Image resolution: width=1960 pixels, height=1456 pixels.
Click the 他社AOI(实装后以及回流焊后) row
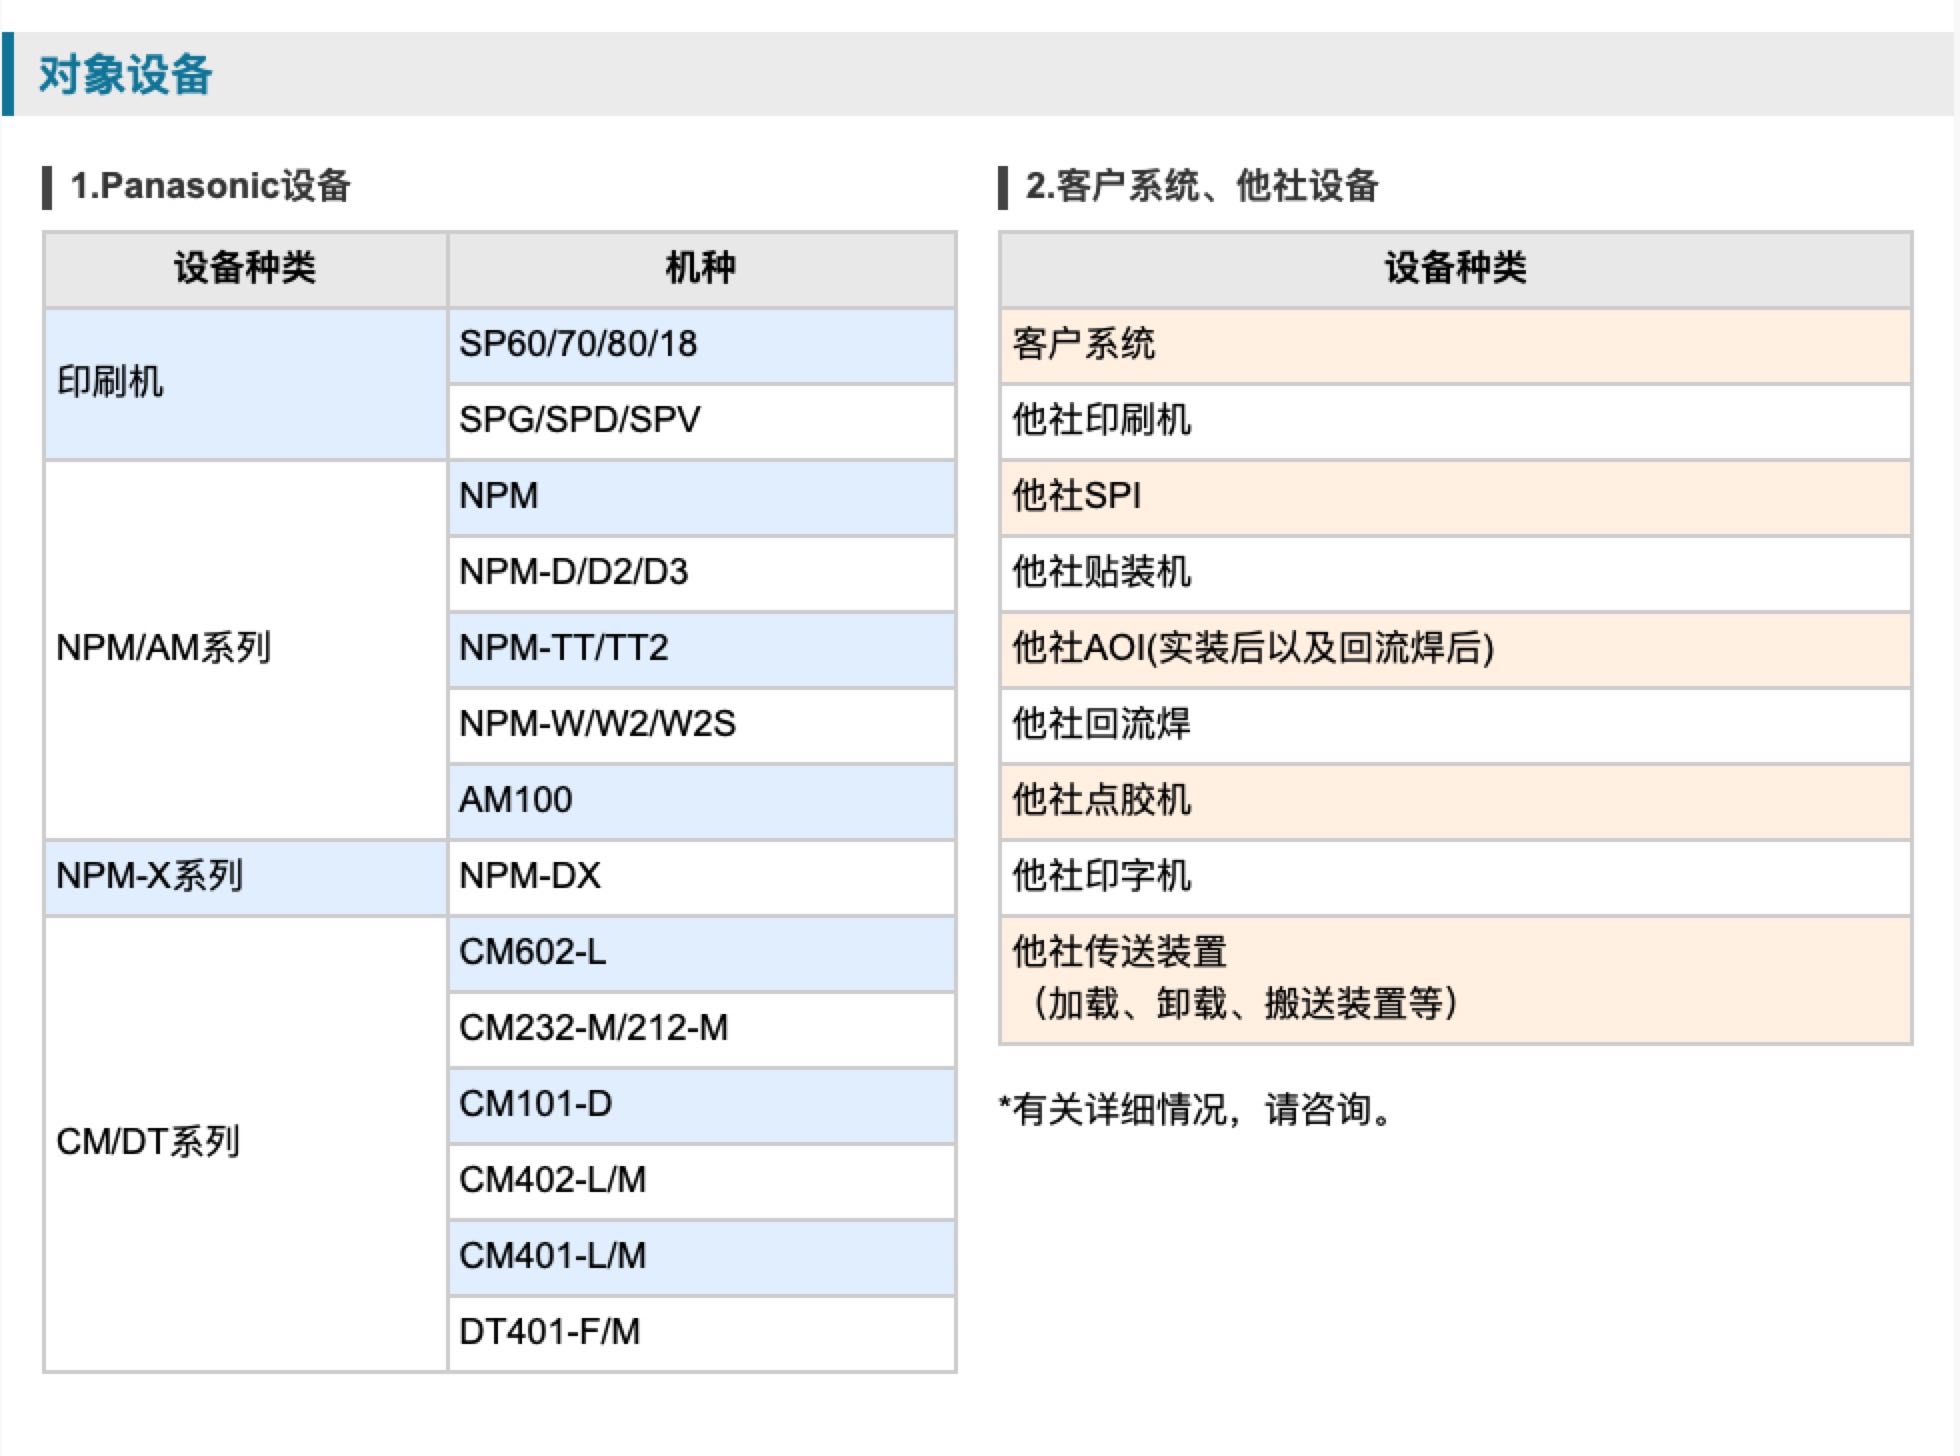click(x=1455, y=649)
